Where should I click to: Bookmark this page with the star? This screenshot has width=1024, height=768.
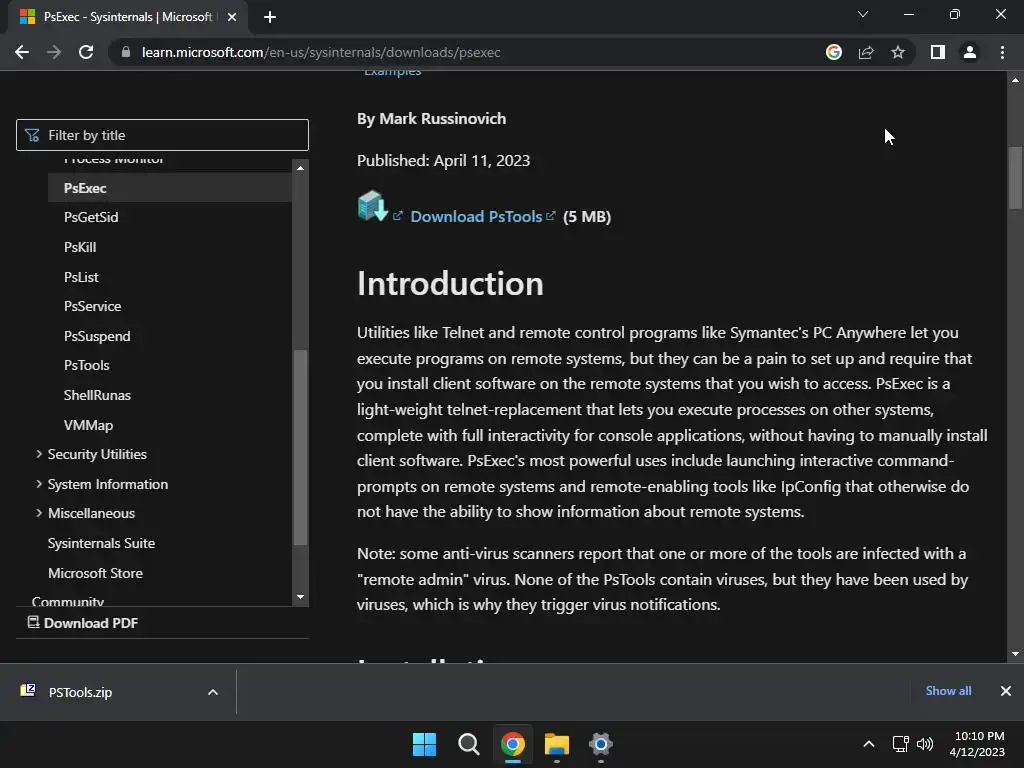click(x=898, y=52)
